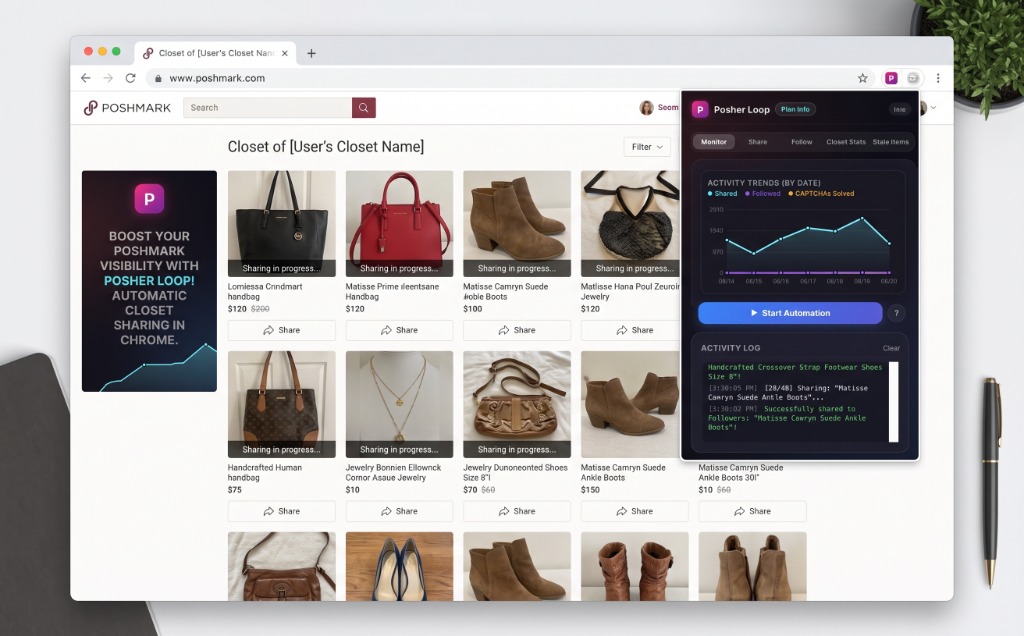
Task: Open the blue high heels photo
Action: point(399,566)
